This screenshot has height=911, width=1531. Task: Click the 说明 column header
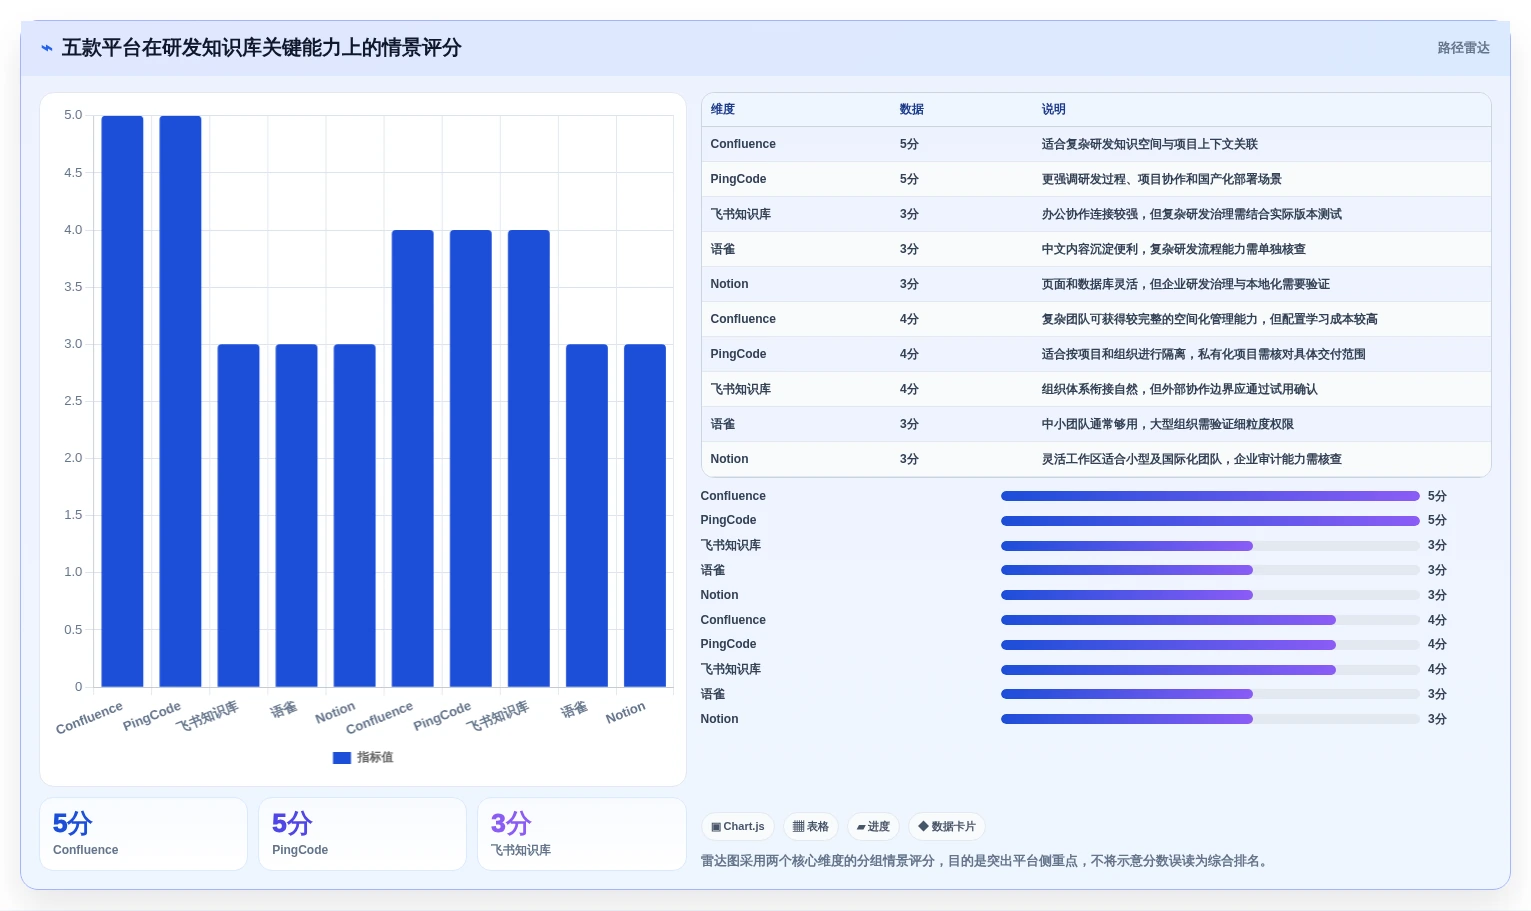[x=1054, y=109]
